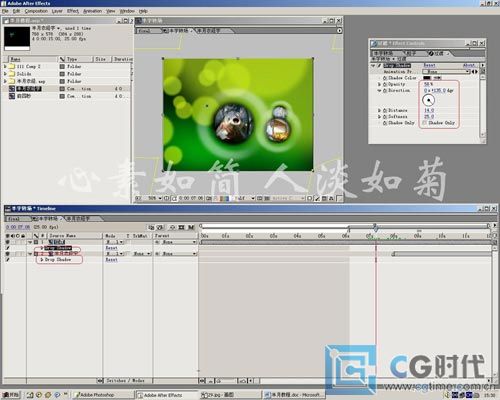Open Effect Controls panel flyout arrow
This screenshot has height=400, width=500.
click(482, 65)
